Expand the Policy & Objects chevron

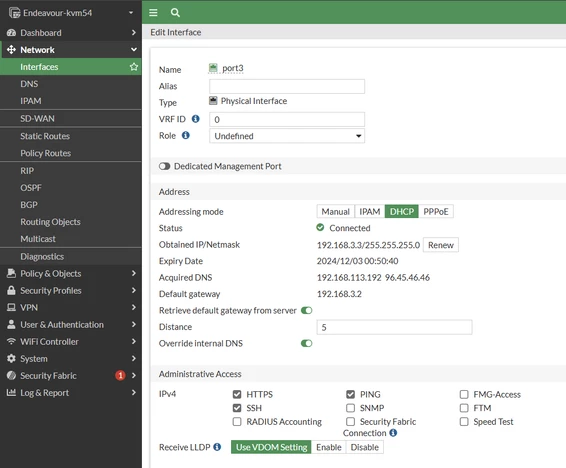[x=134, y=274]
